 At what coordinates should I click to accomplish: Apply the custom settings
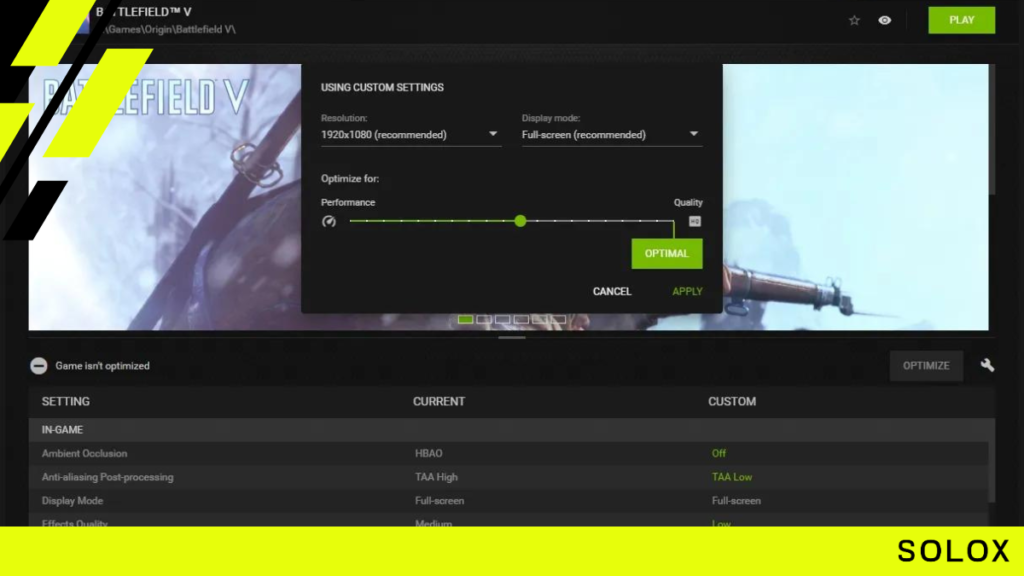click(x=687, y=291)
